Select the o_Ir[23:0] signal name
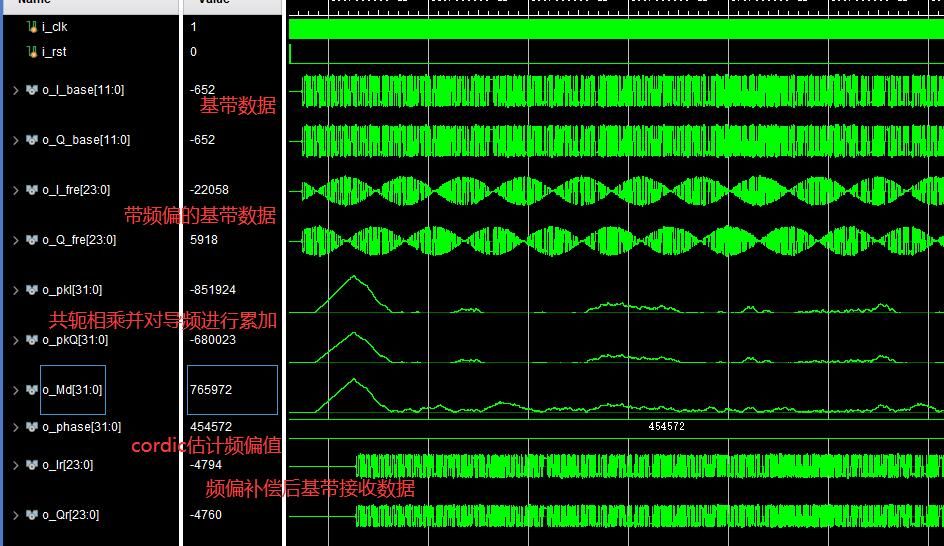 67,465
